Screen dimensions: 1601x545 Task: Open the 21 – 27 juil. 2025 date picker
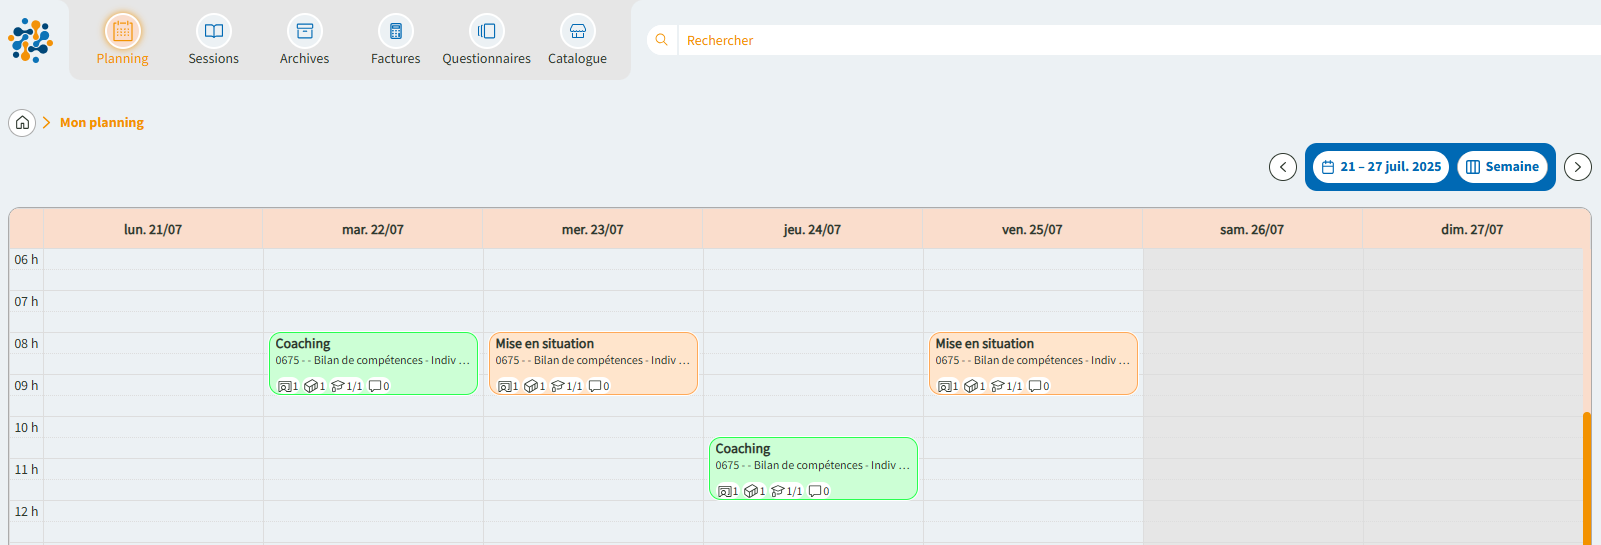(1381, 167)
